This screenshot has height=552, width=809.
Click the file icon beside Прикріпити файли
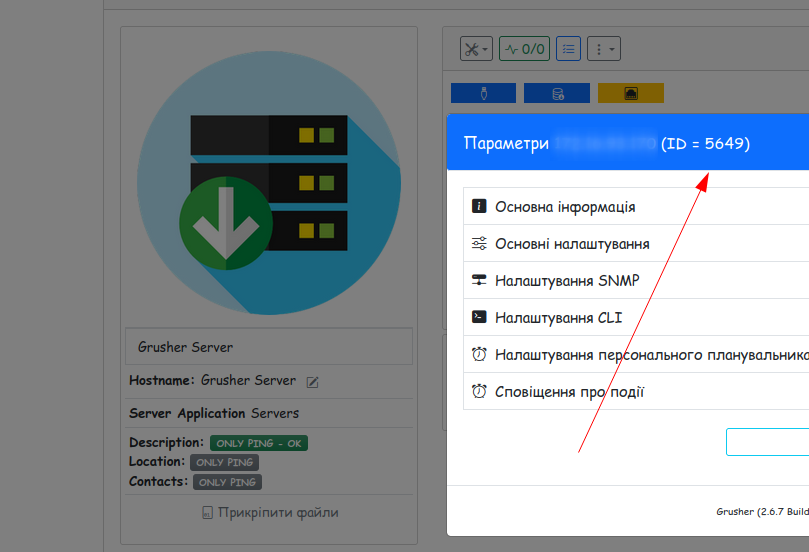[x=207, y=513]
